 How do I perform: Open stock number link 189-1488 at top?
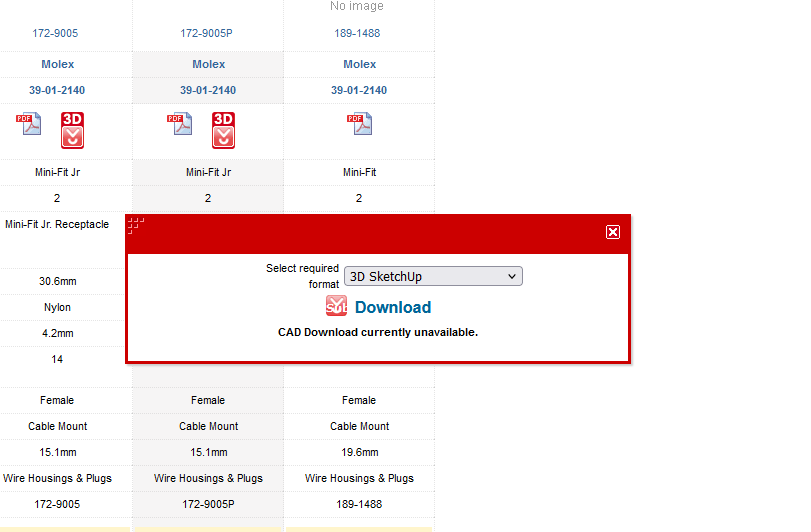pyautogui.click(x=357, y=33)
